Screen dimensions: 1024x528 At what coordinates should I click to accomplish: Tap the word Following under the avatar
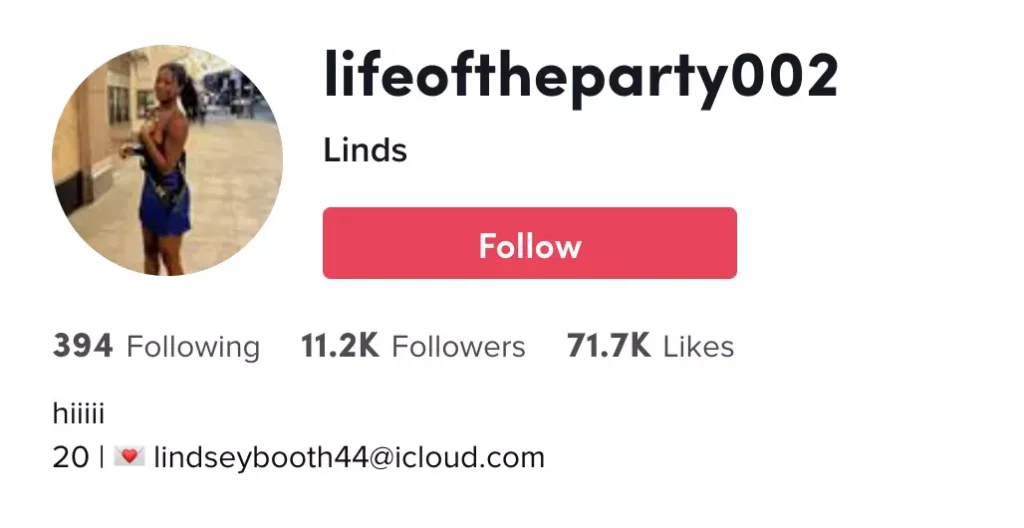pyautogui.click(x=193, y=347)
